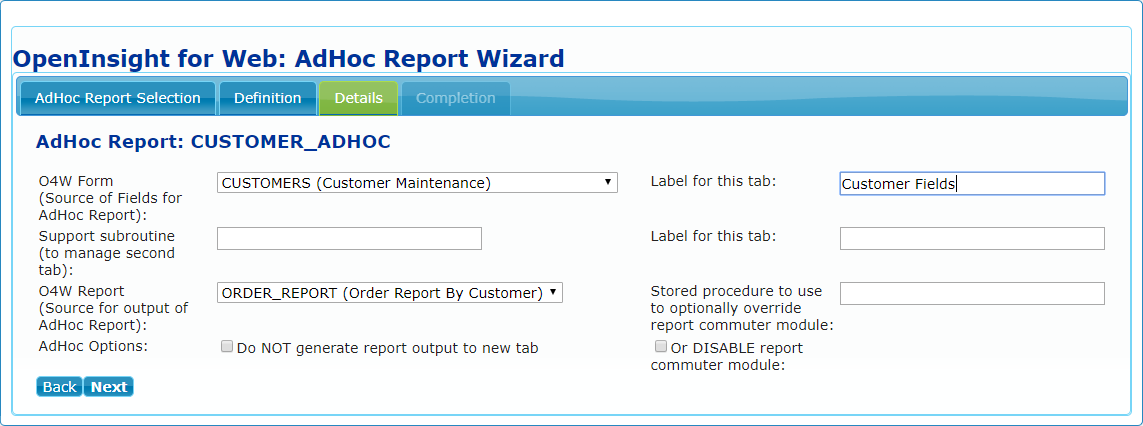Tick the DISABLE report commuter module checkbox
Viewport: 1143px width, 426px height.
(660, 346)
